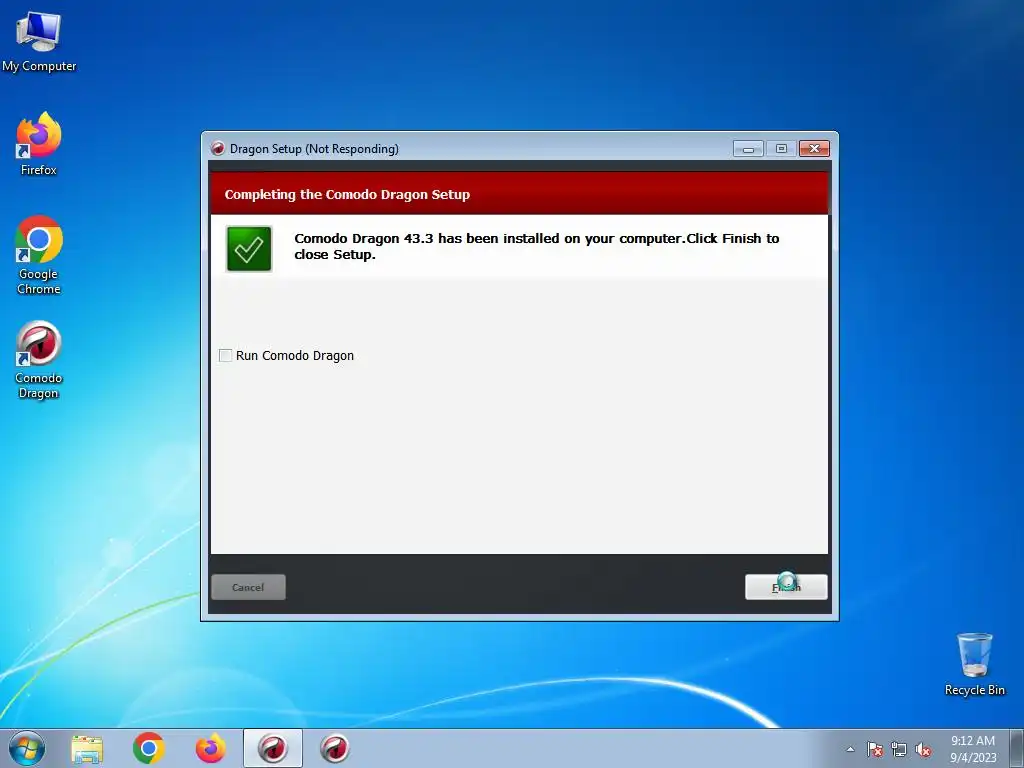Close the Dragon Setup window
Viewport: 1024px width, 768px height.
click(x=814, y=149)
